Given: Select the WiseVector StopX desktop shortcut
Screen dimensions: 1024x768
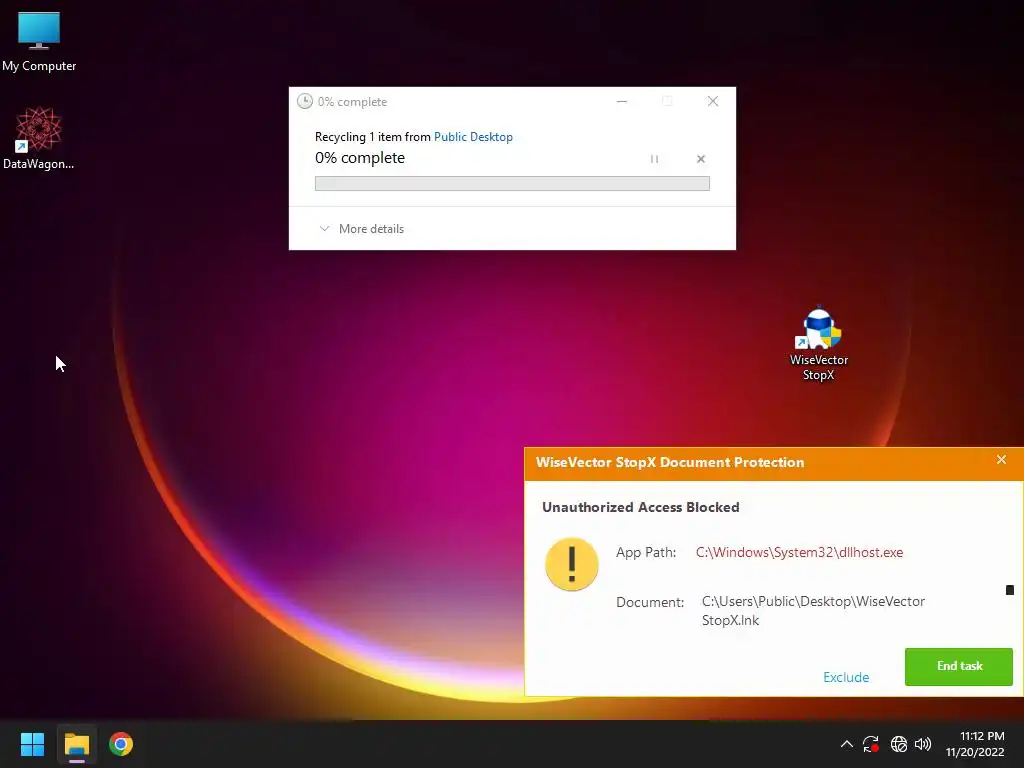Looking at the screenshot, I should [819, 344].
